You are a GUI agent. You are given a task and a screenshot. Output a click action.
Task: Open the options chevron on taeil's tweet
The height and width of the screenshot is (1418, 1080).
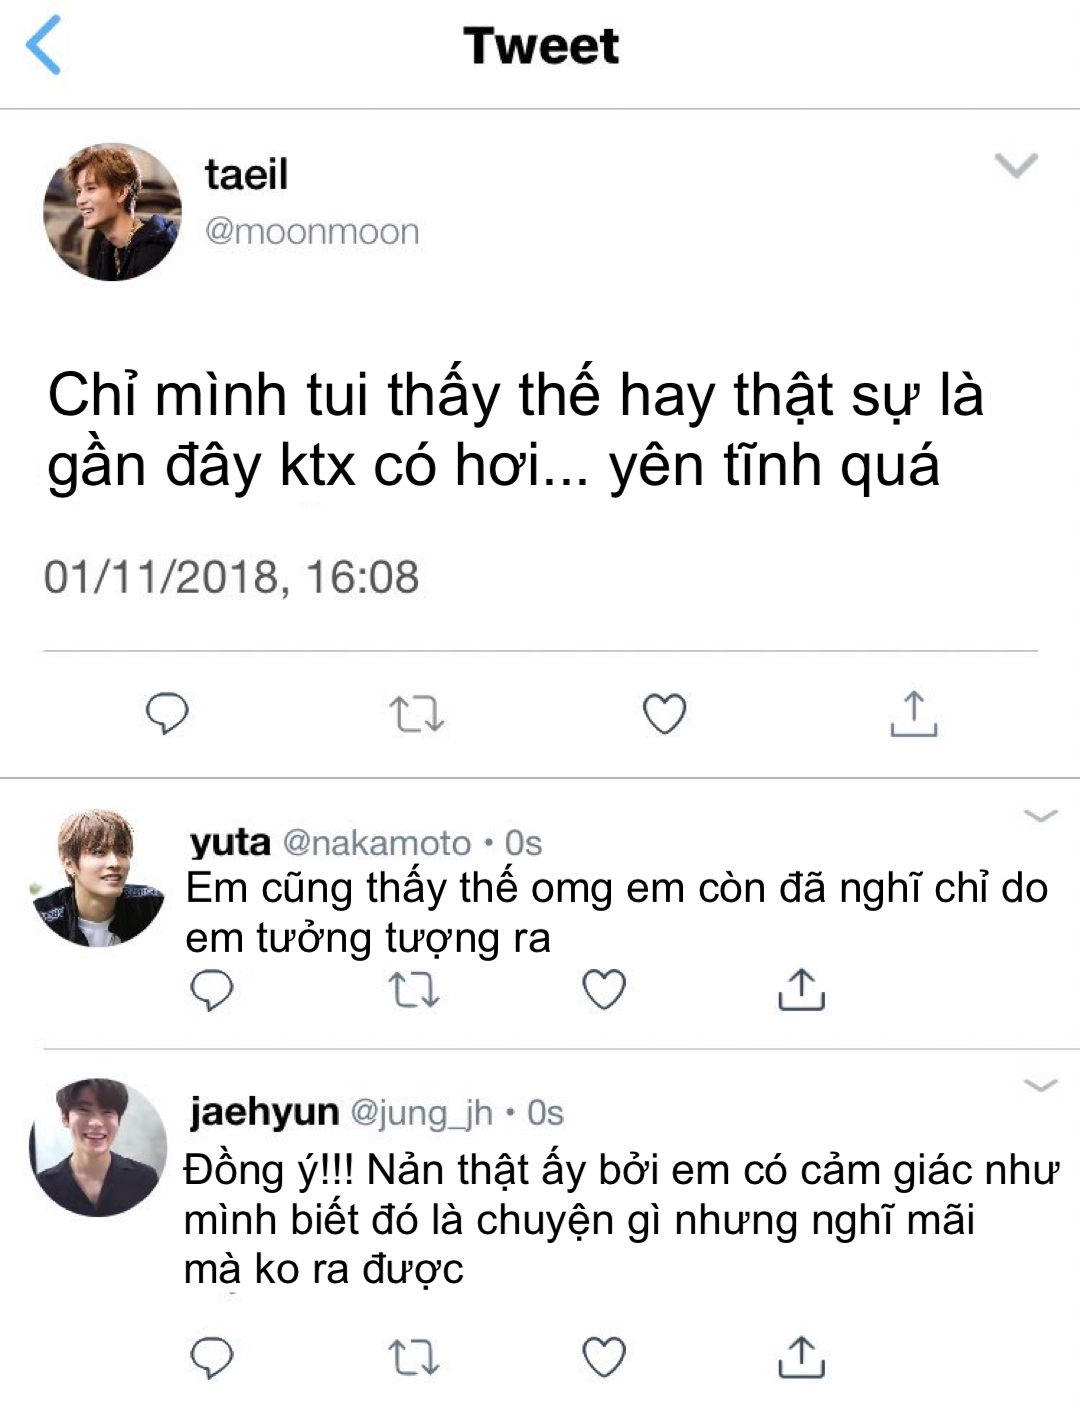(1017, 165)
